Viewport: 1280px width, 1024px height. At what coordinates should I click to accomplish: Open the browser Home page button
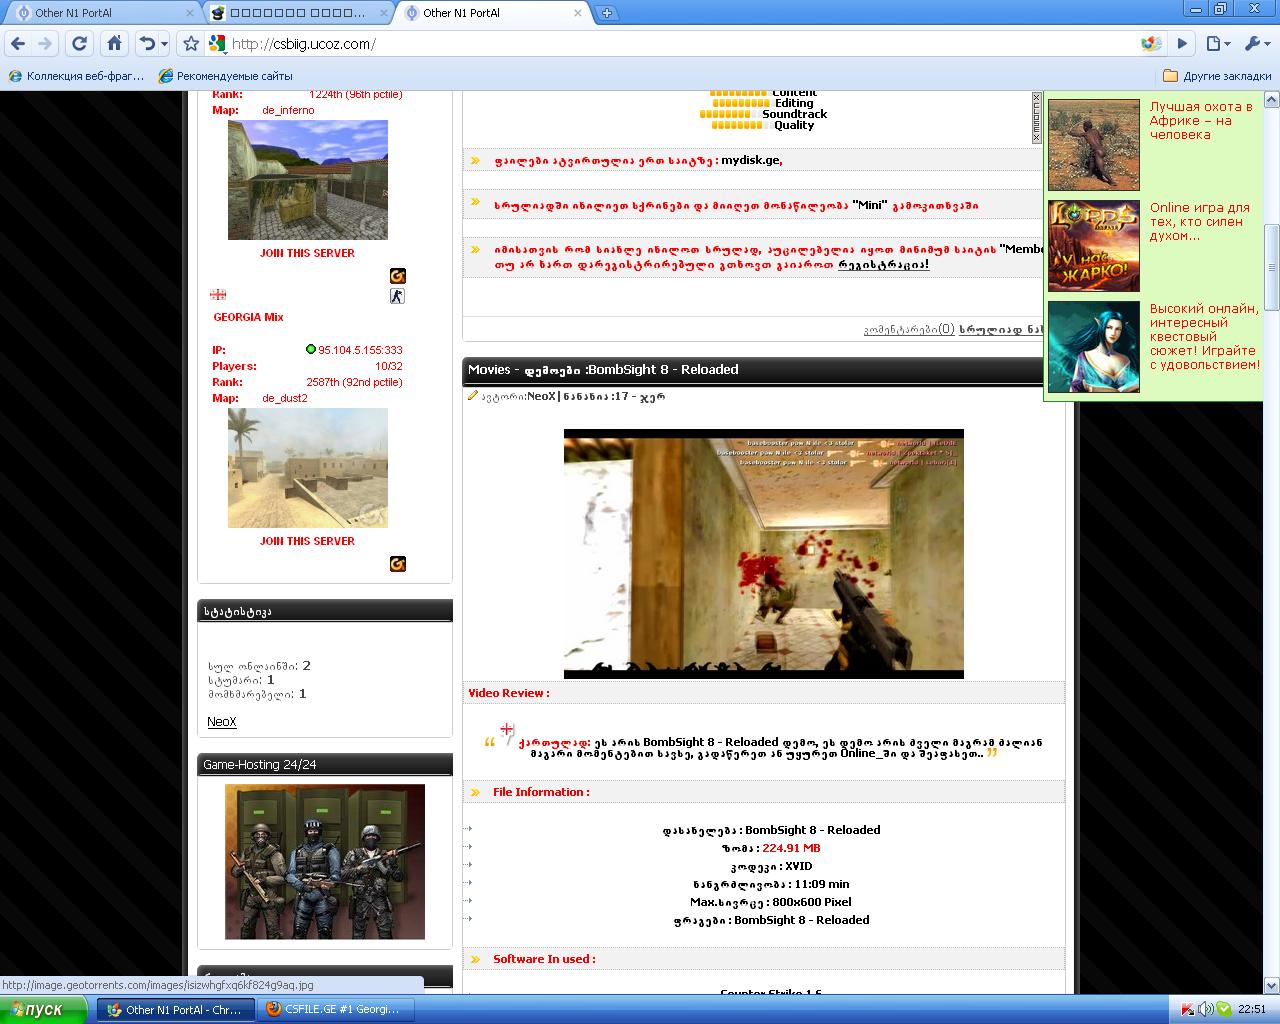pos(115,44)
